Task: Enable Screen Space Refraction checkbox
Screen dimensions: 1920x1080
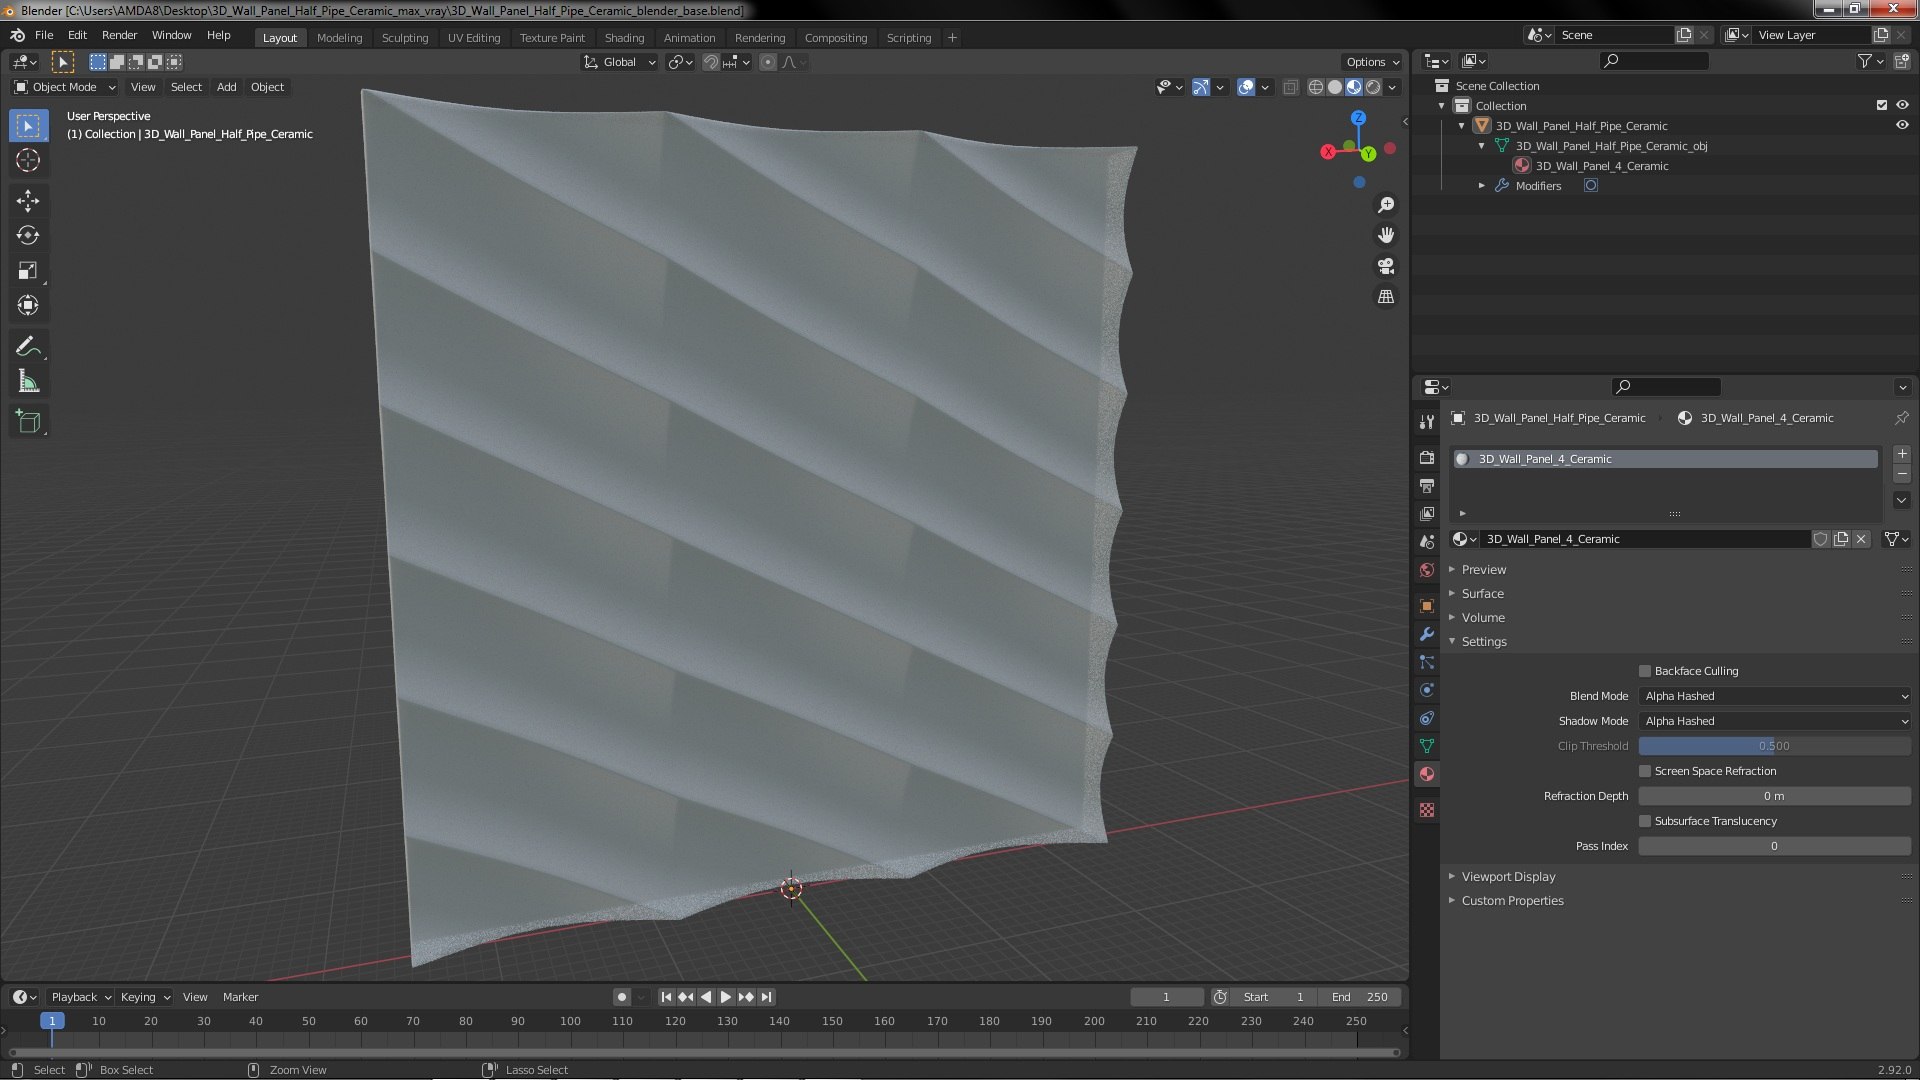Action: point(1645,771)
